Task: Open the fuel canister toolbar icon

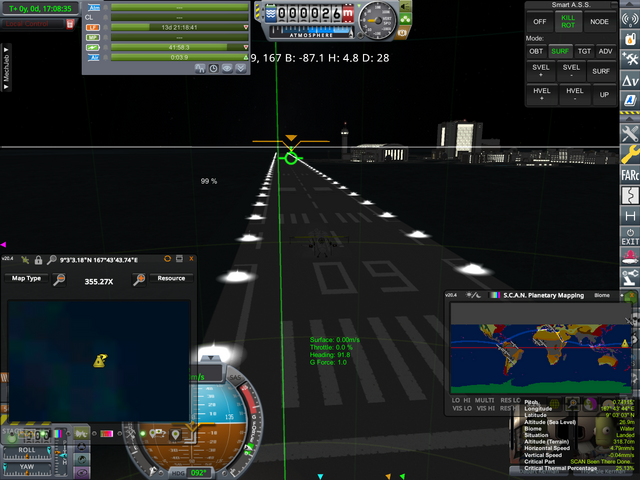Action: click(x=630, y=39)
